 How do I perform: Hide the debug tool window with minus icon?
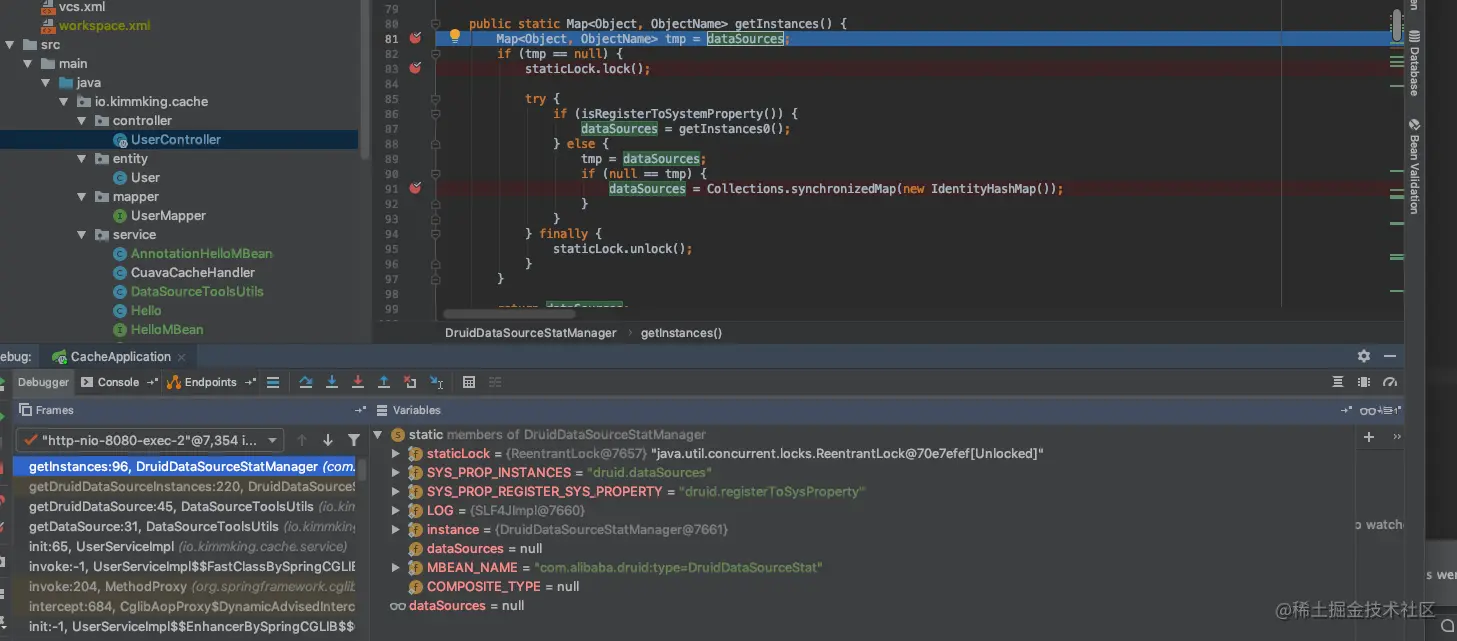[1390, 356]
